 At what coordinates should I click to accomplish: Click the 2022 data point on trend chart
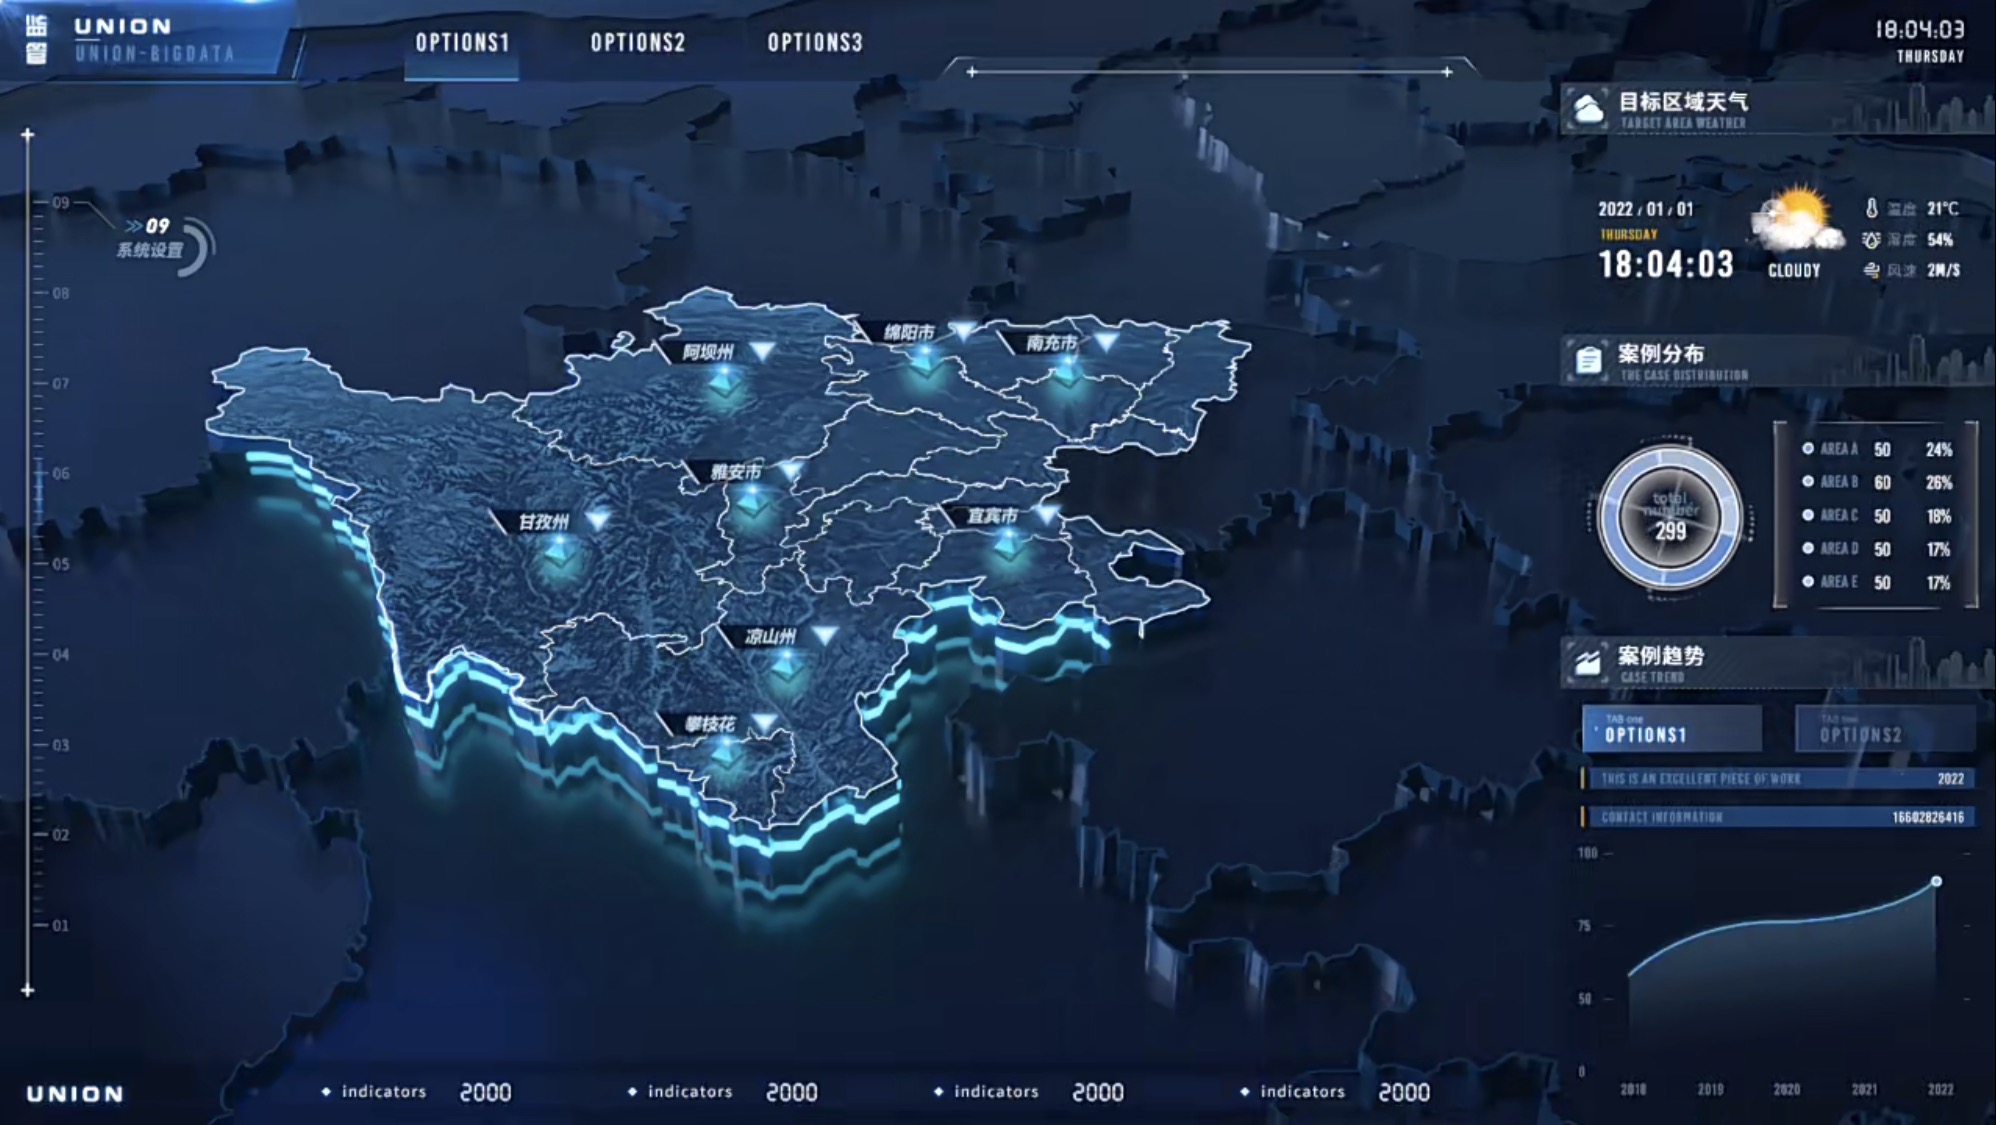tap(1936, 881)
